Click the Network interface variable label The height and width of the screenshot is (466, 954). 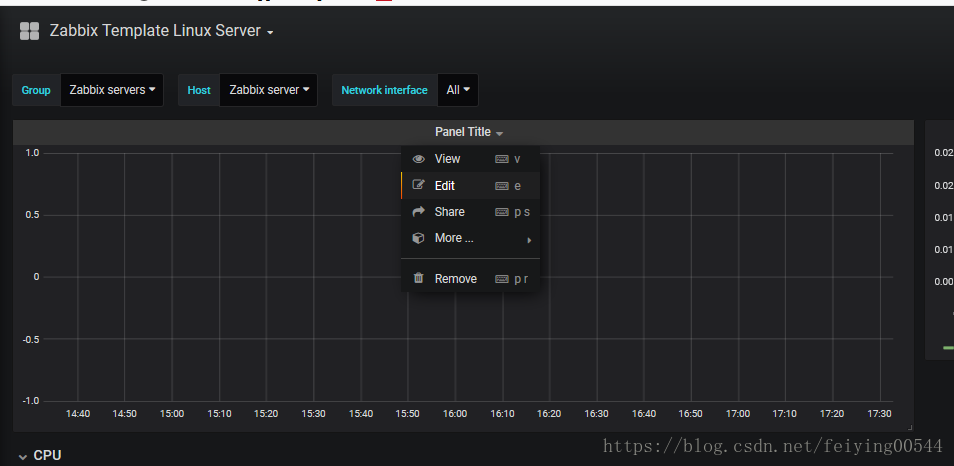385,90
